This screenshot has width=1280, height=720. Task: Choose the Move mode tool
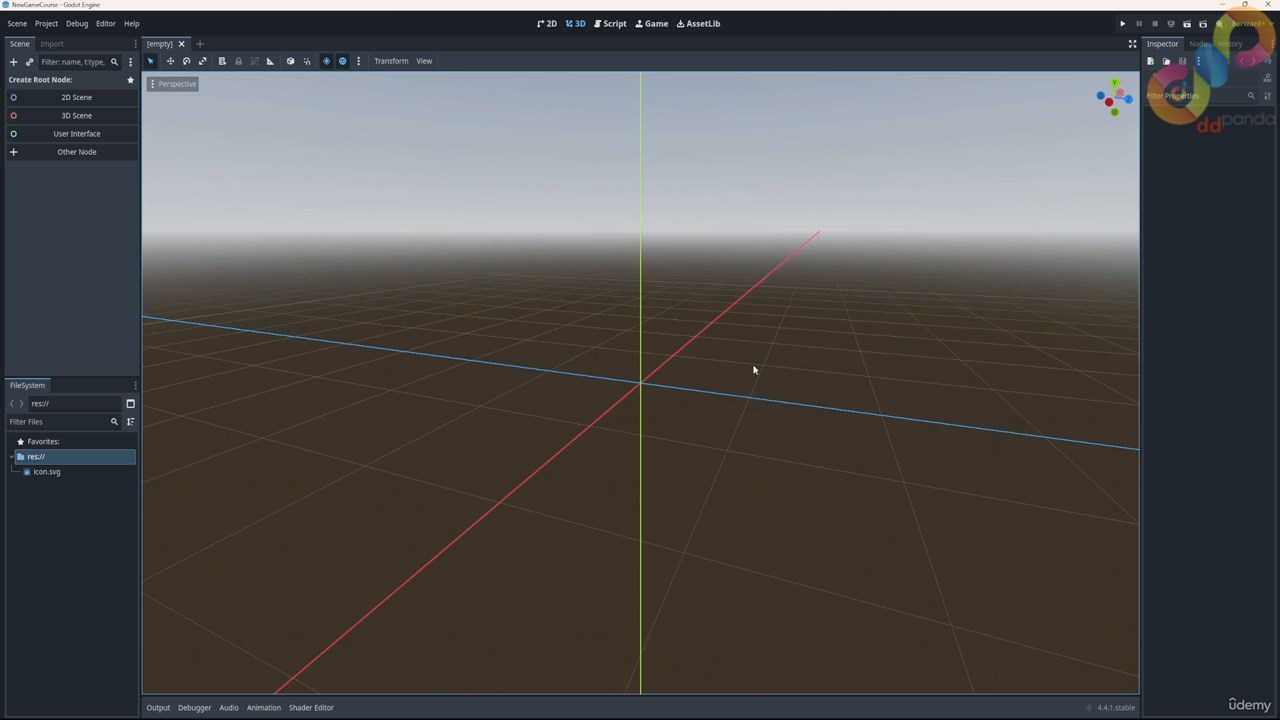[x=170, y=61]
